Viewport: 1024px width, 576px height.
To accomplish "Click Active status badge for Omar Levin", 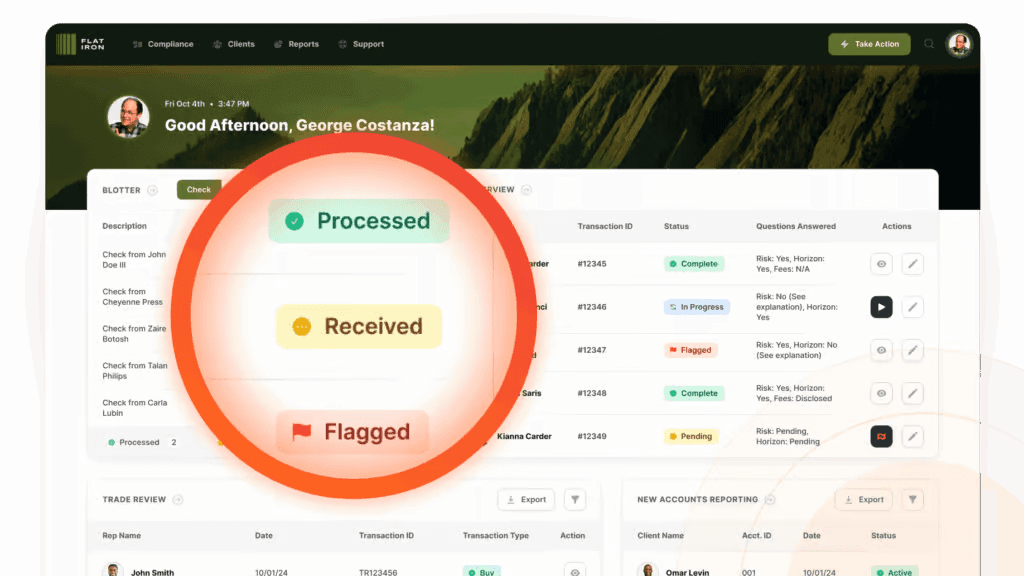I will point(895,571).
